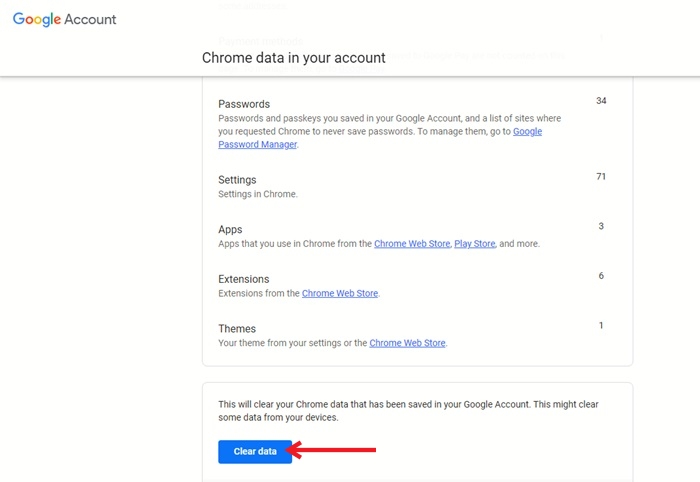Viewport: 700px width, 482px height.
Task: Click 'Settings in Chrome.' description text
Action: point(258,194)
